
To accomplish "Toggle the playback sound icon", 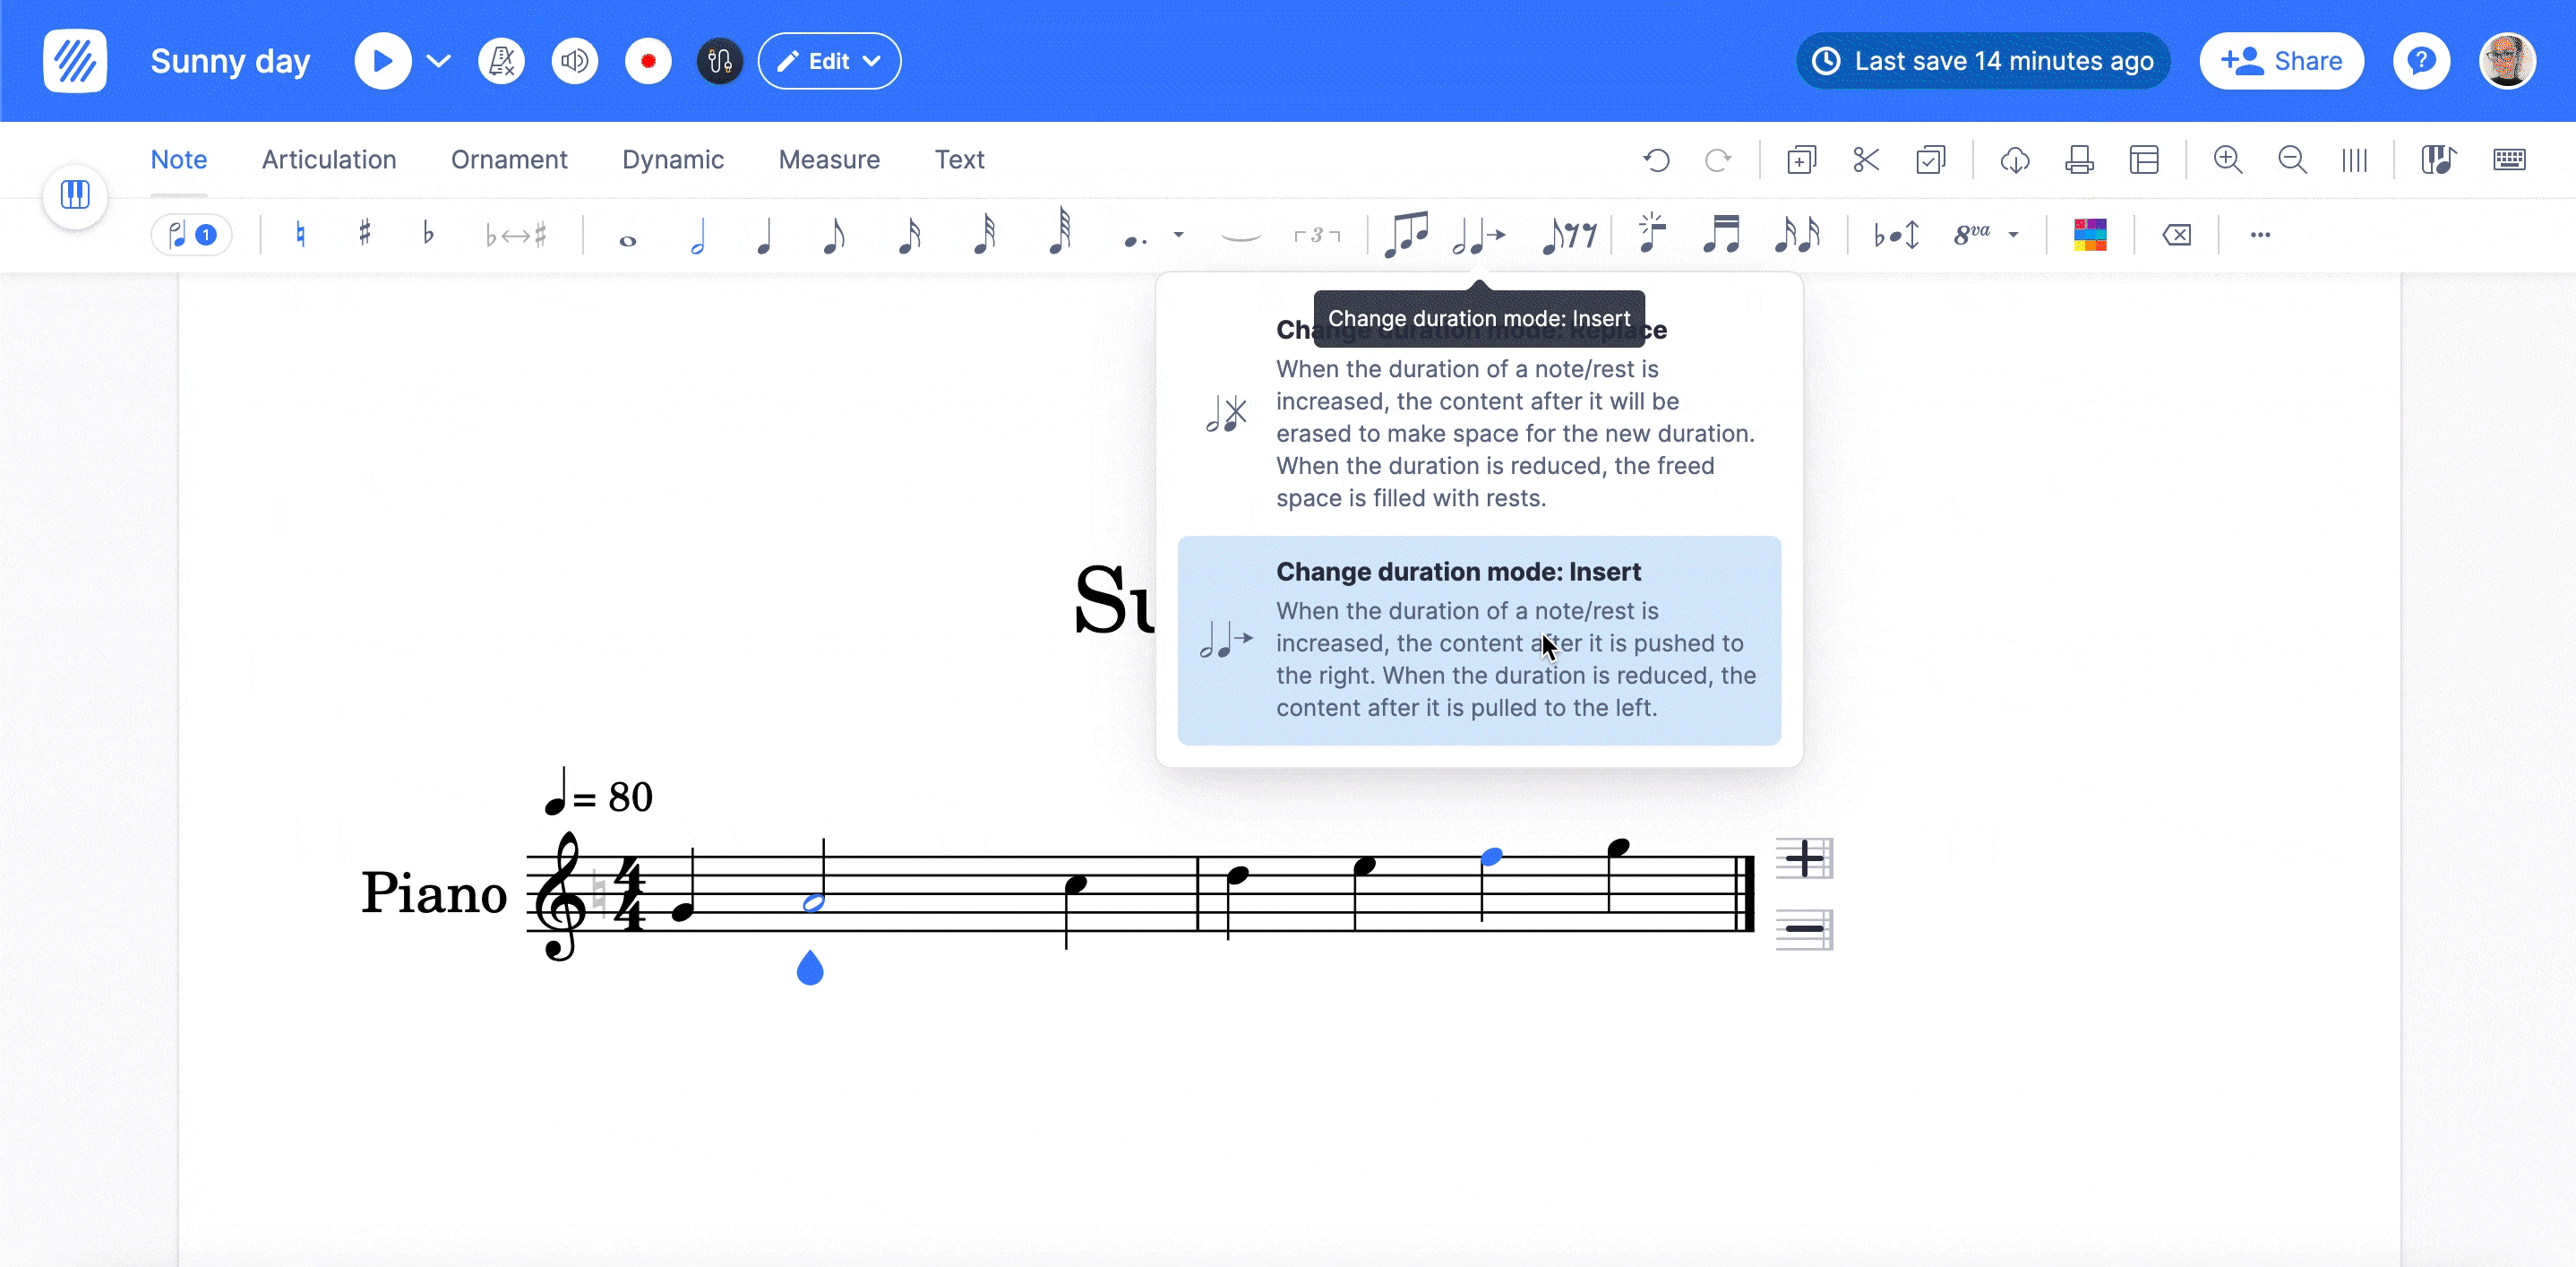I will tap(574, 61).
